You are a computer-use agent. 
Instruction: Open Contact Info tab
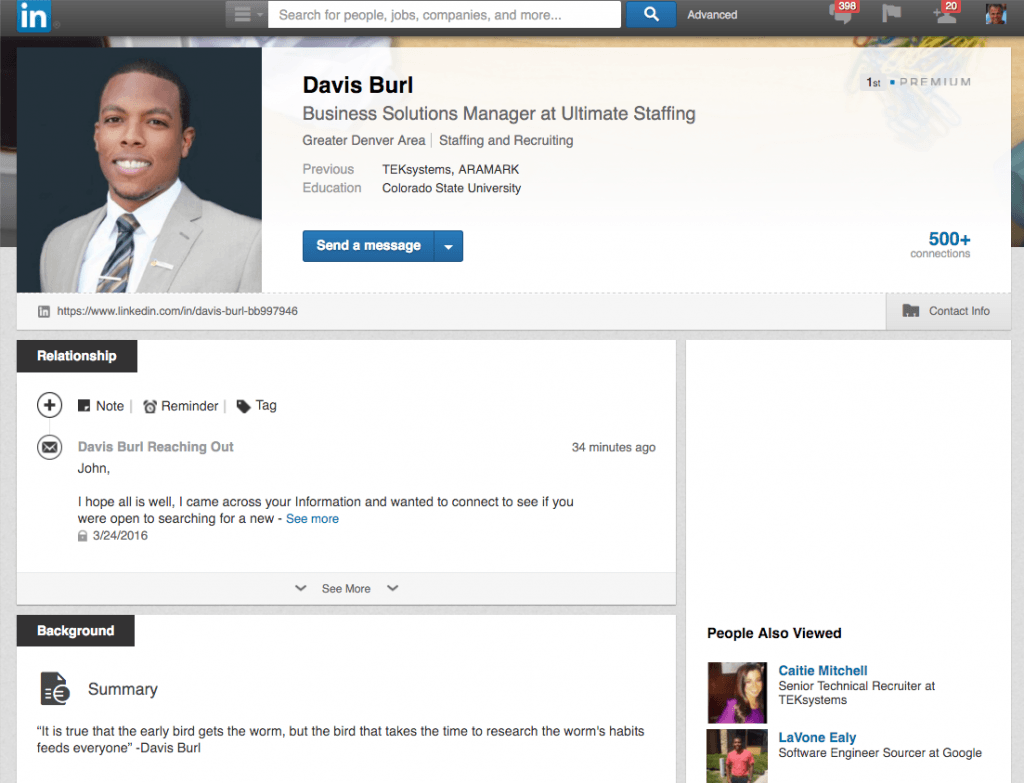click(x=948, y=312)
